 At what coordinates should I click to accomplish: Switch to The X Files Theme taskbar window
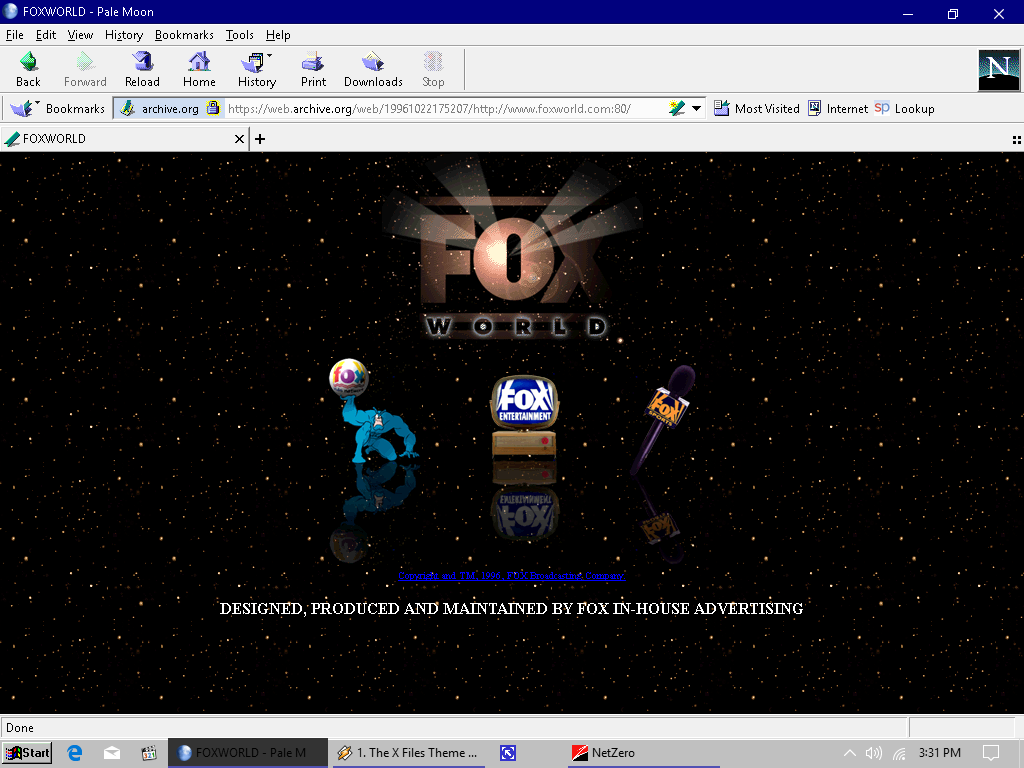pyautogui.click(x=409, y=753)
